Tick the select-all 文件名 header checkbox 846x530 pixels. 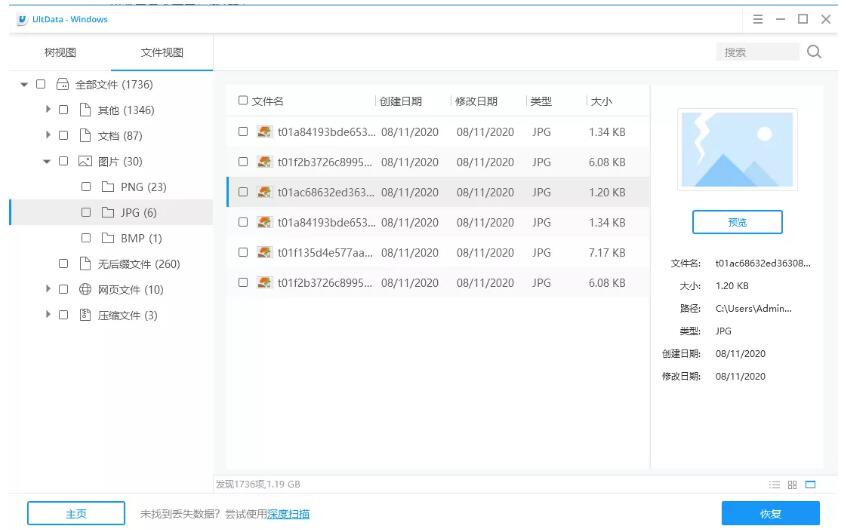tap(243, 101)
